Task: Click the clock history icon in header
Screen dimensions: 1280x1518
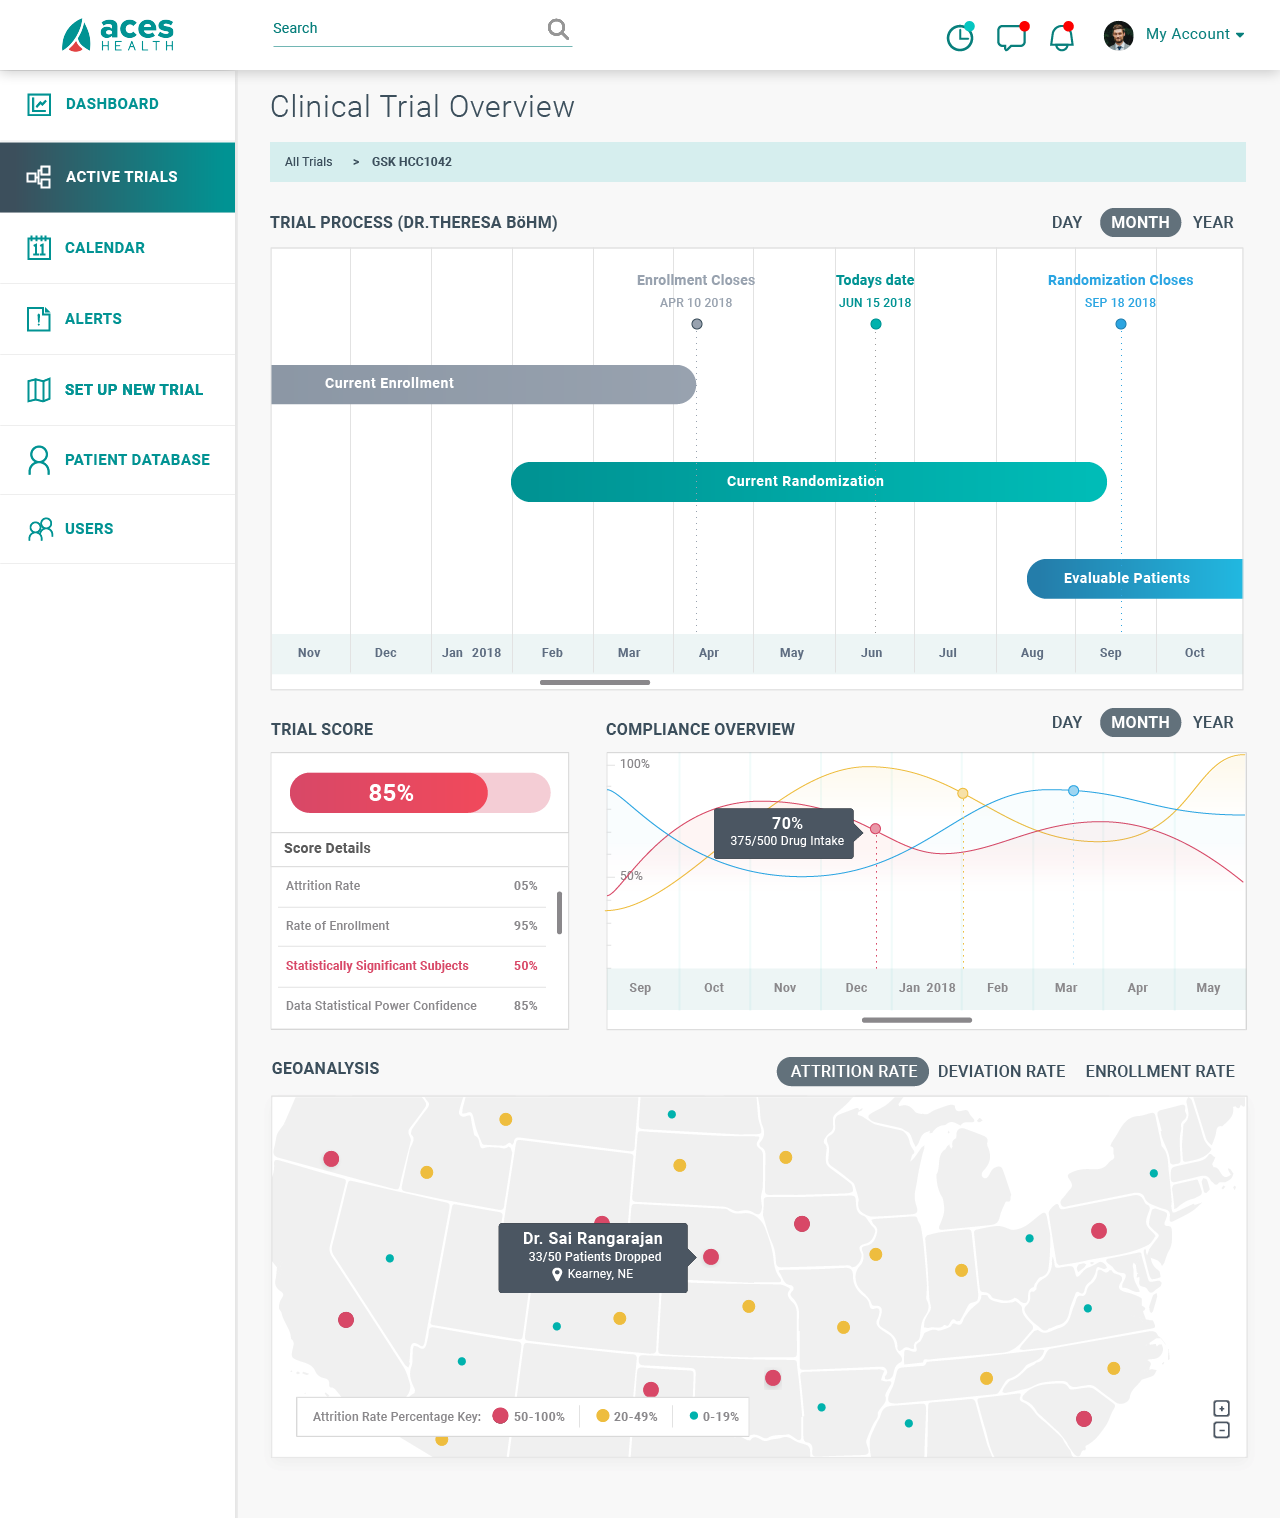Action: coord(959,37)
